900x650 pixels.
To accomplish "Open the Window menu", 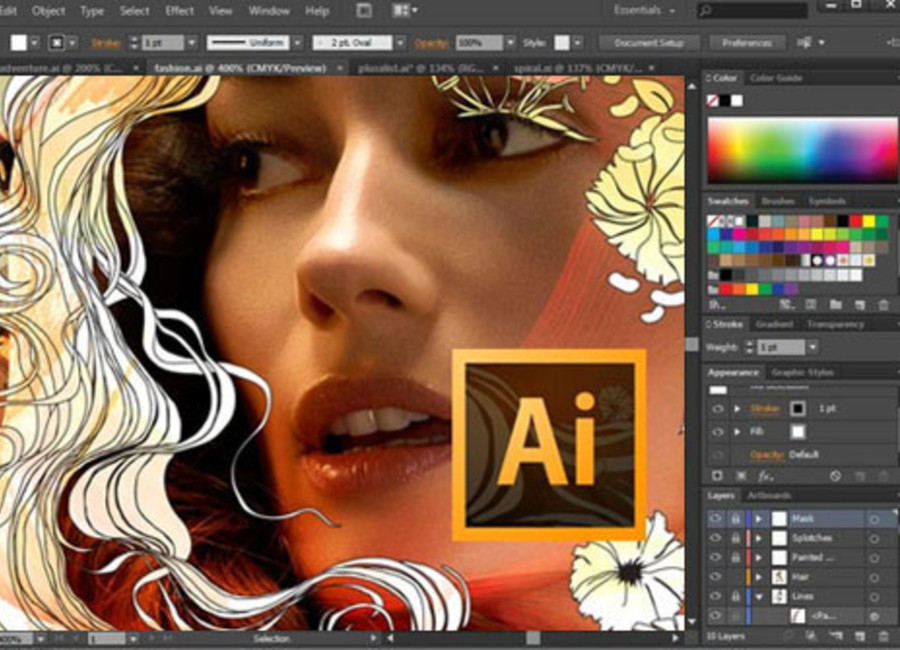I will point(269,11).
